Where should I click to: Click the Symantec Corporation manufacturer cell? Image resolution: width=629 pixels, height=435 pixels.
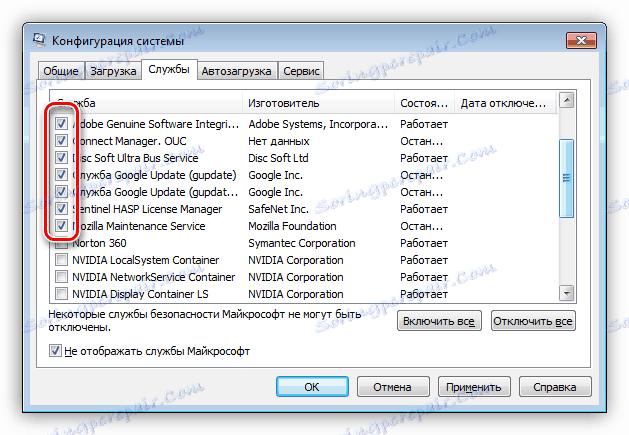pyautogui.click(x=302, y=243)
